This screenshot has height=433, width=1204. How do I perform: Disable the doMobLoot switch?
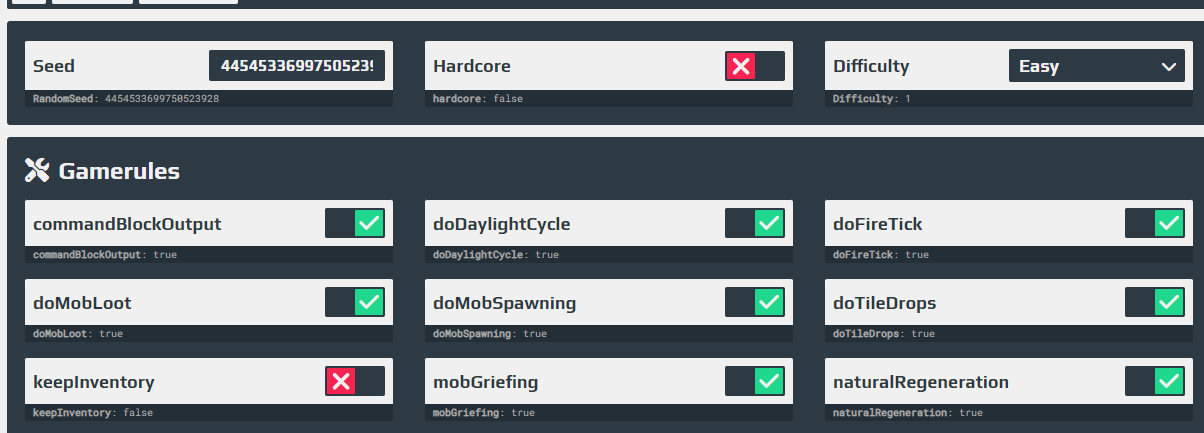355,302
